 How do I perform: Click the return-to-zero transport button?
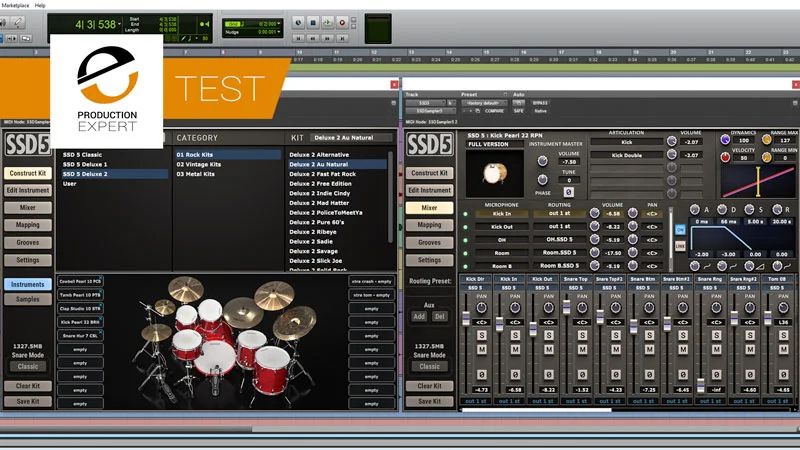pyautogui.click(x=298, y=38)
